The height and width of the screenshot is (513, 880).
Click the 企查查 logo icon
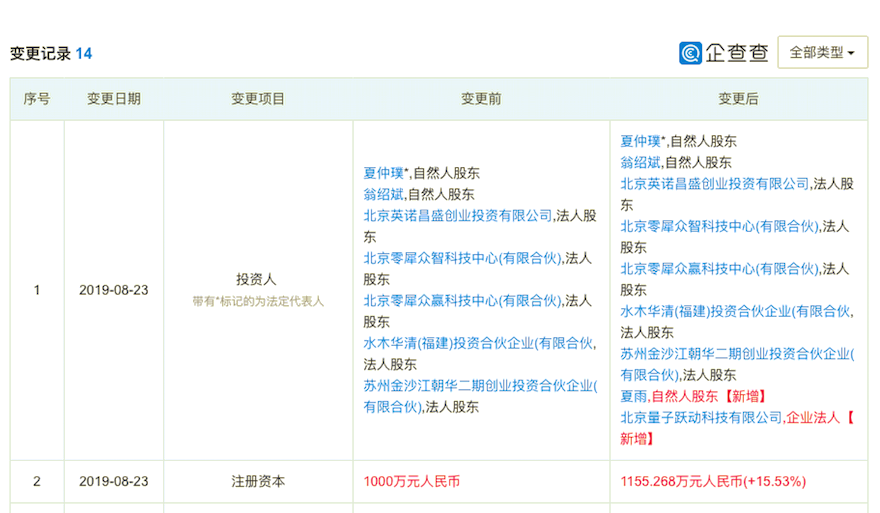click(x=690, y=53)
